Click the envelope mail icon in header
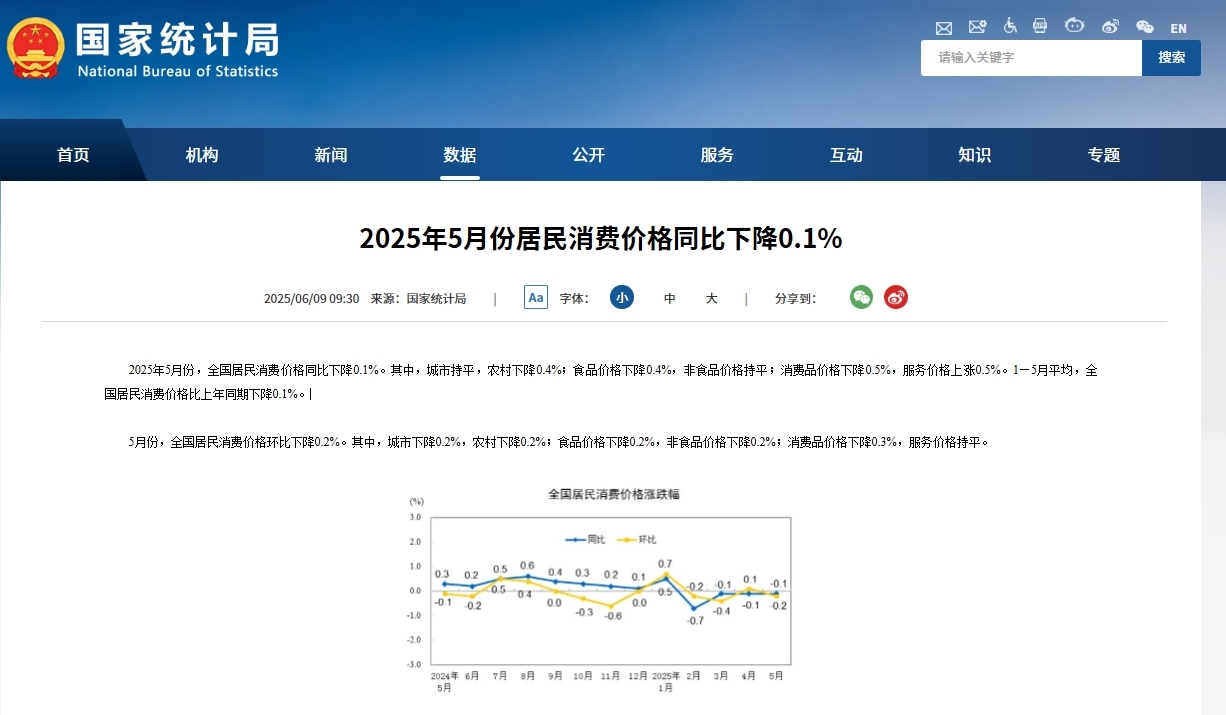 [944, 27]
